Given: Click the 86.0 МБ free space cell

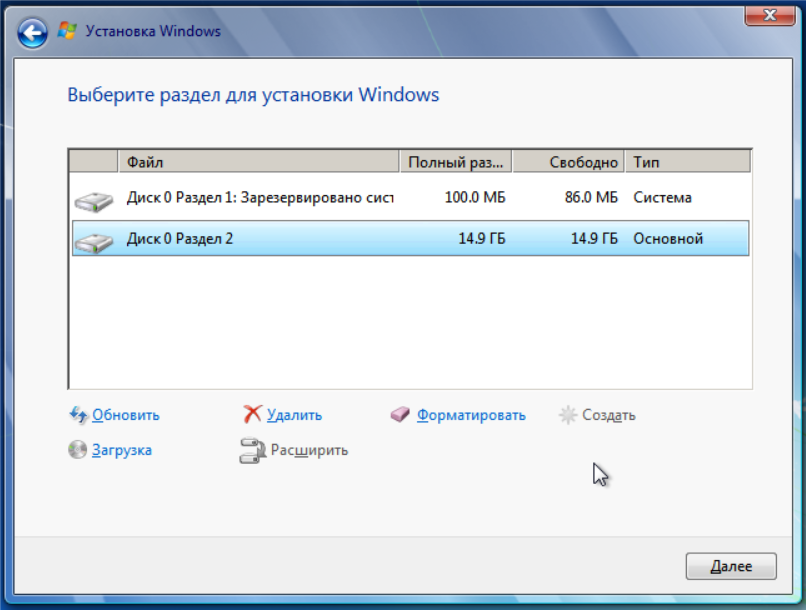Looking at the screenshot, I should 591,198.
